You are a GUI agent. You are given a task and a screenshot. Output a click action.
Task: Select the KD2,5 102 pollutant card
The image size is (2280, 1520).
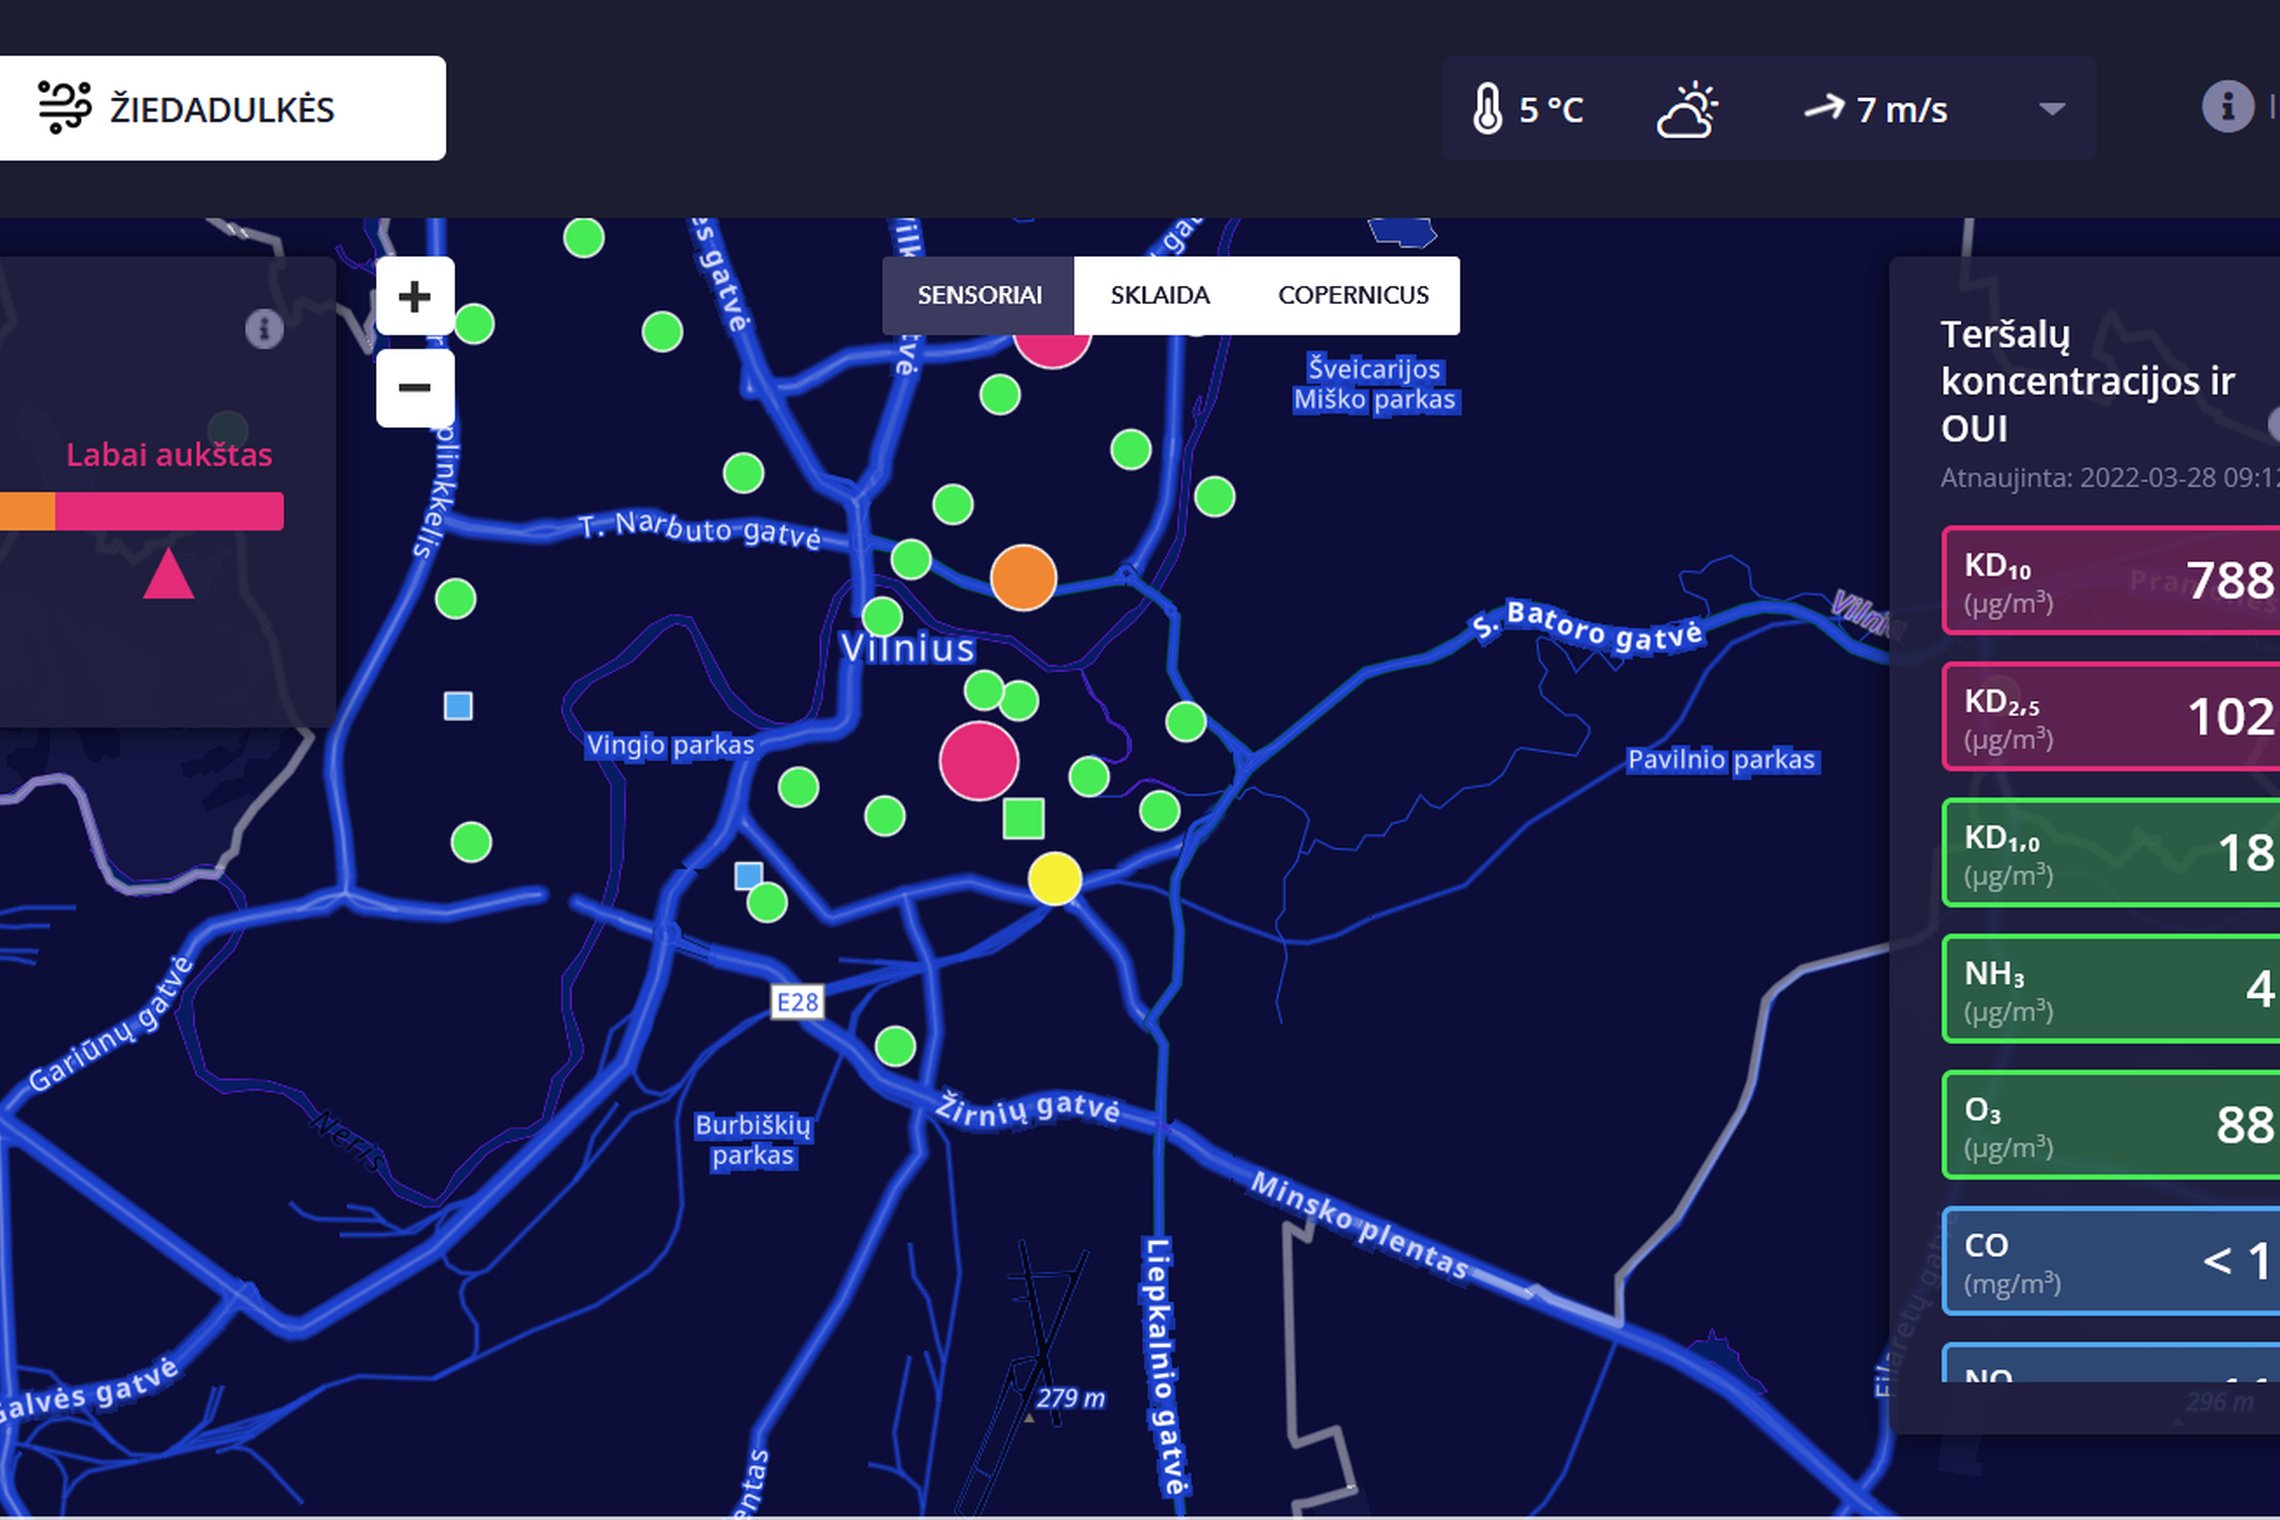[2111, 716]
